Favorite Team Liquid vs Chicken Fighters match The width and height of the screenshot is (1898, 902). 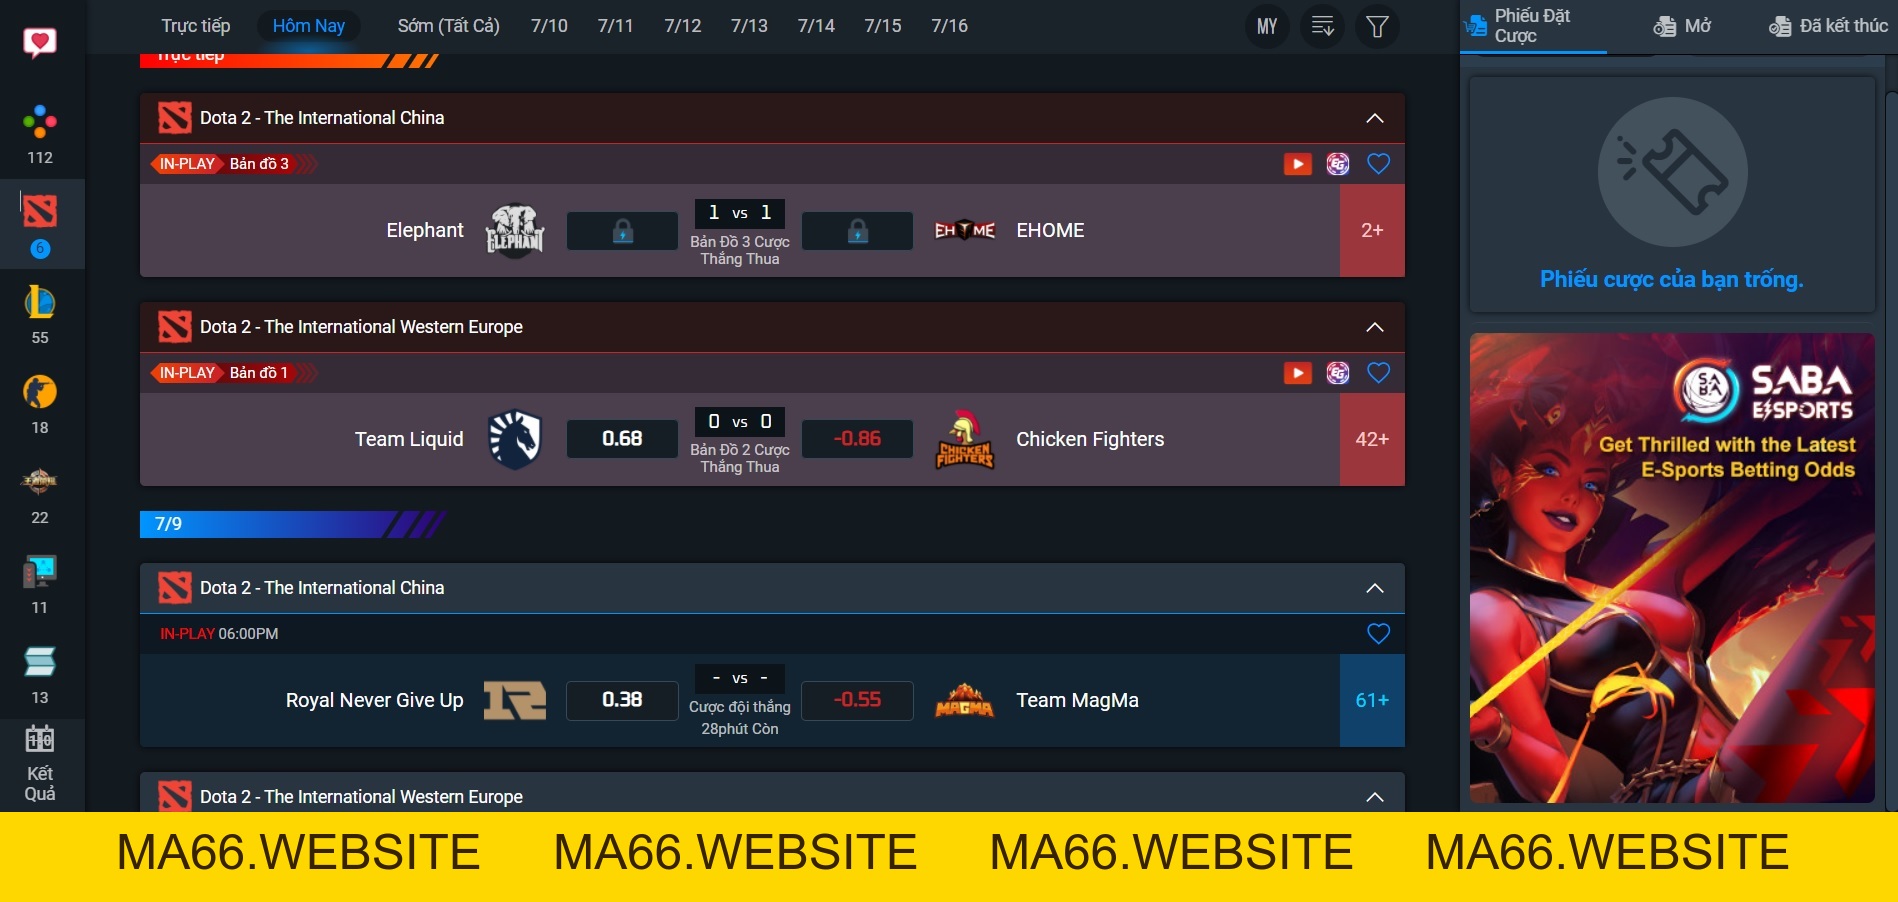(1378, 373)
